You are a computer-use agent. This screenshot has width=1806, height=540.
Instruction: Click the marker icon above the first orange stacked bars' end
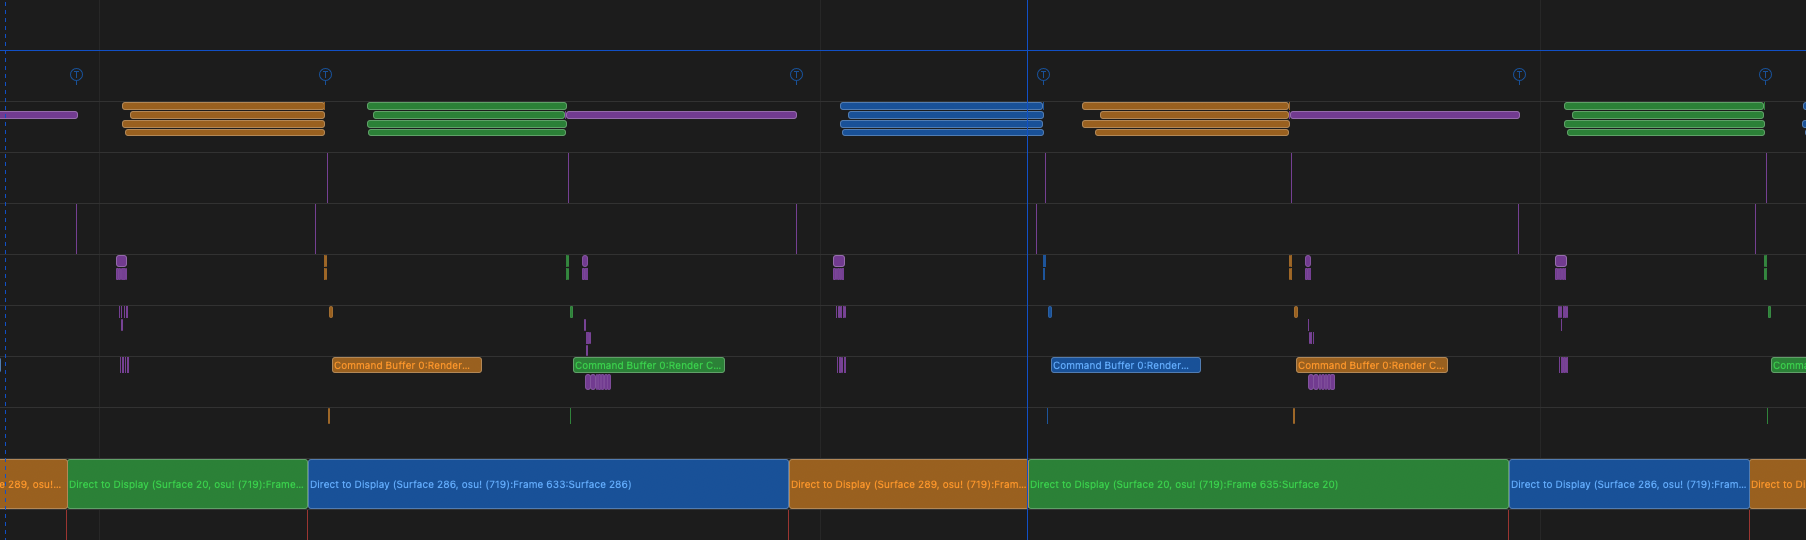(x=325, y=75)
